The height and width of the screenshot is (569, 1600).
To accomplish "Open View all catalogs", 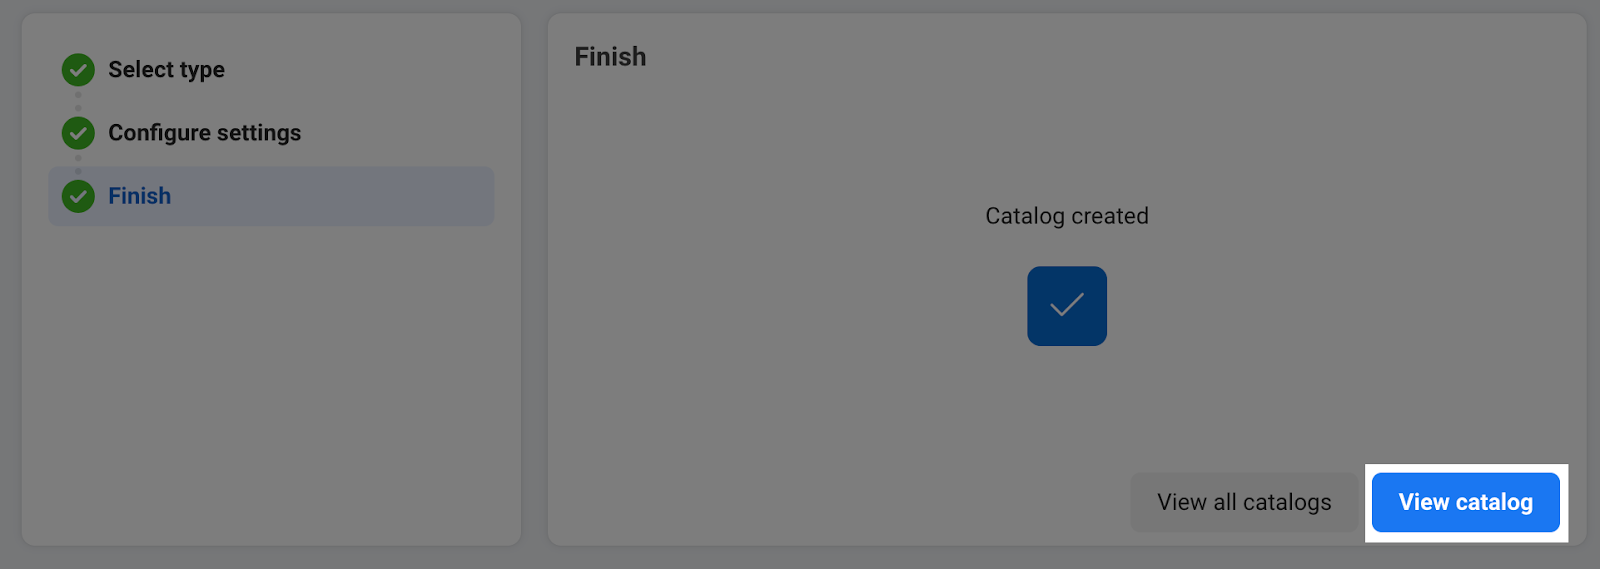I will [1244, 502].
